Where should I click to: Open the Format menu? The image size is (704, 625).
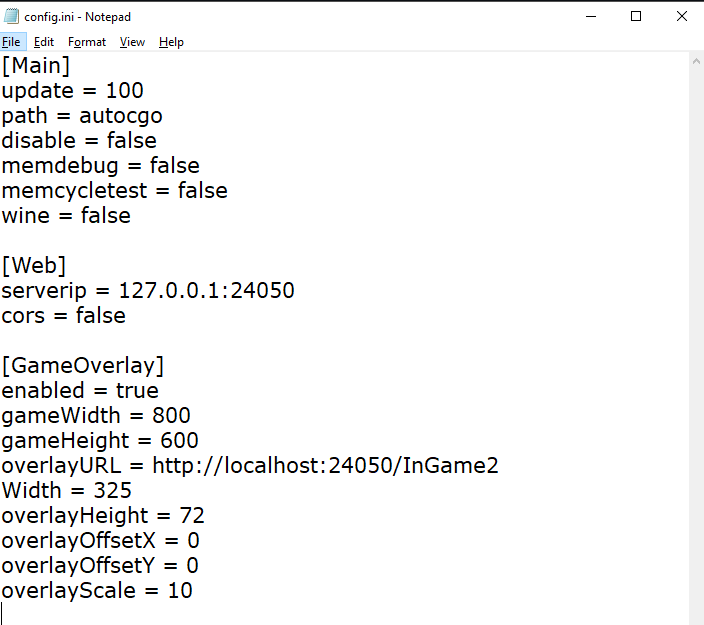point(87,42)
